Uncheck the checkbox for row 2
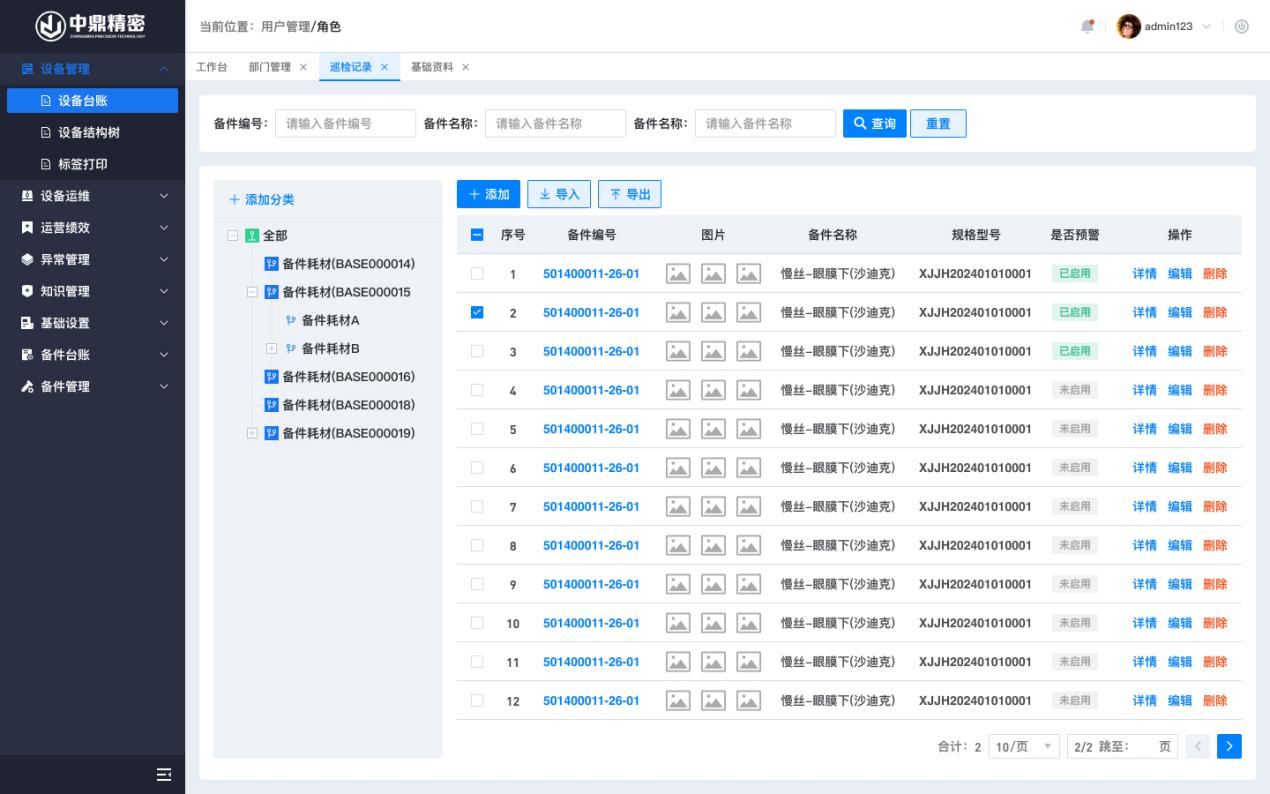This screenshot has height=794, width=1270. 477,312
